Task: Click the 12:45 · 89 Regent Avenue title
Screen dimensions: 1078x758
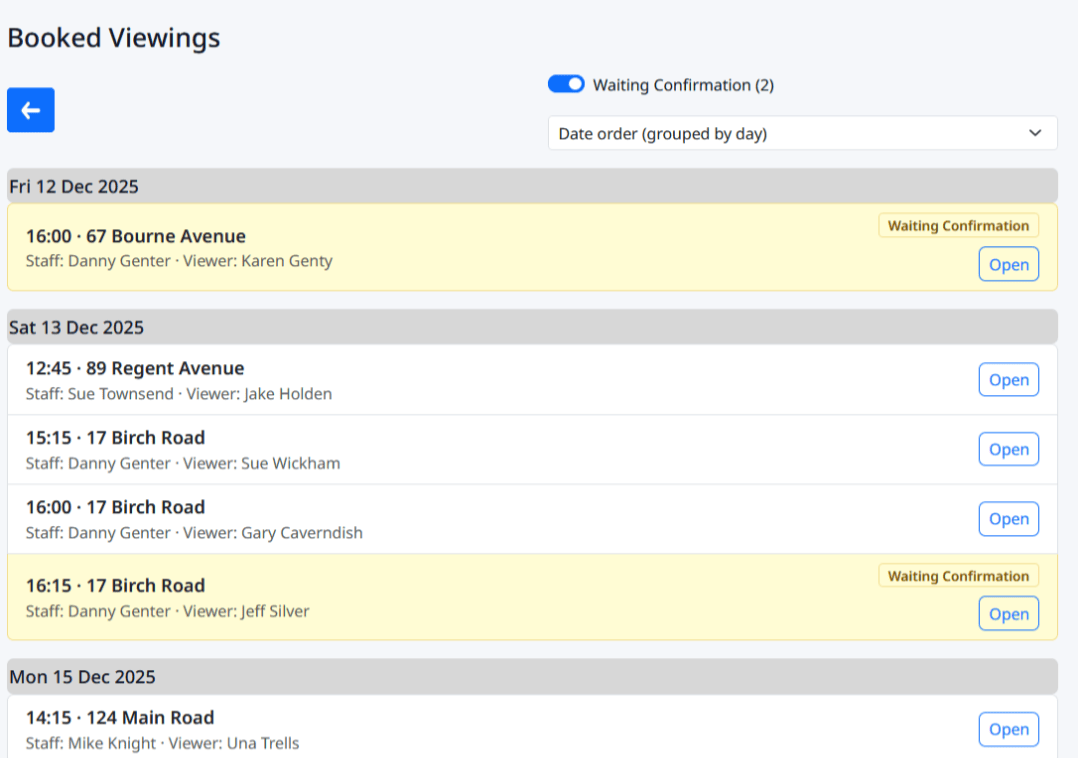Action: [x=135, y=368]
